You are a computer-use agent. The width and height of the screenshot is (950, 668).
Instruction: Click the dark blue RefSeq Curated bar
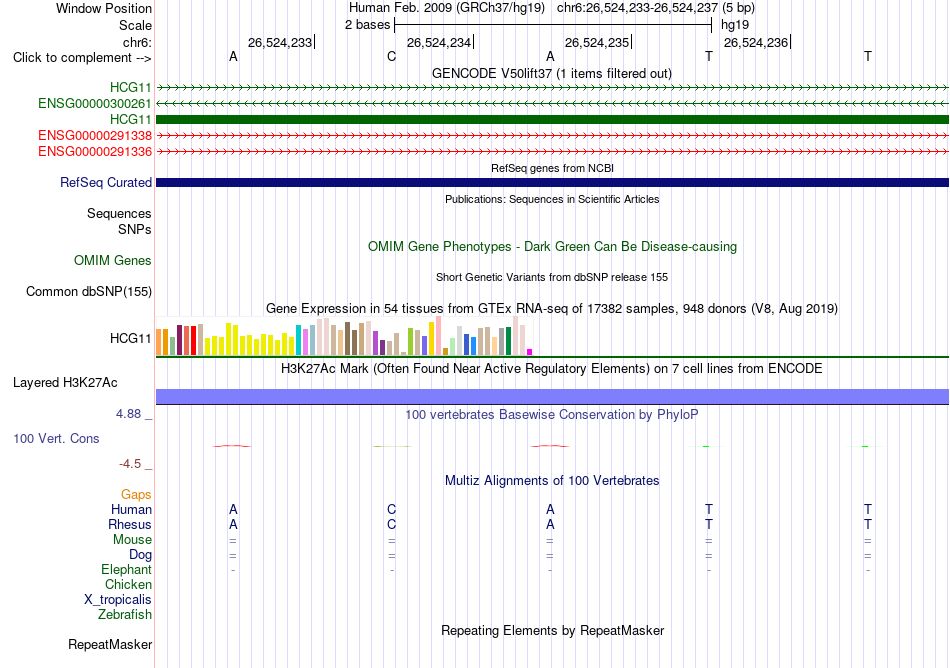click(x=552, y=182)
